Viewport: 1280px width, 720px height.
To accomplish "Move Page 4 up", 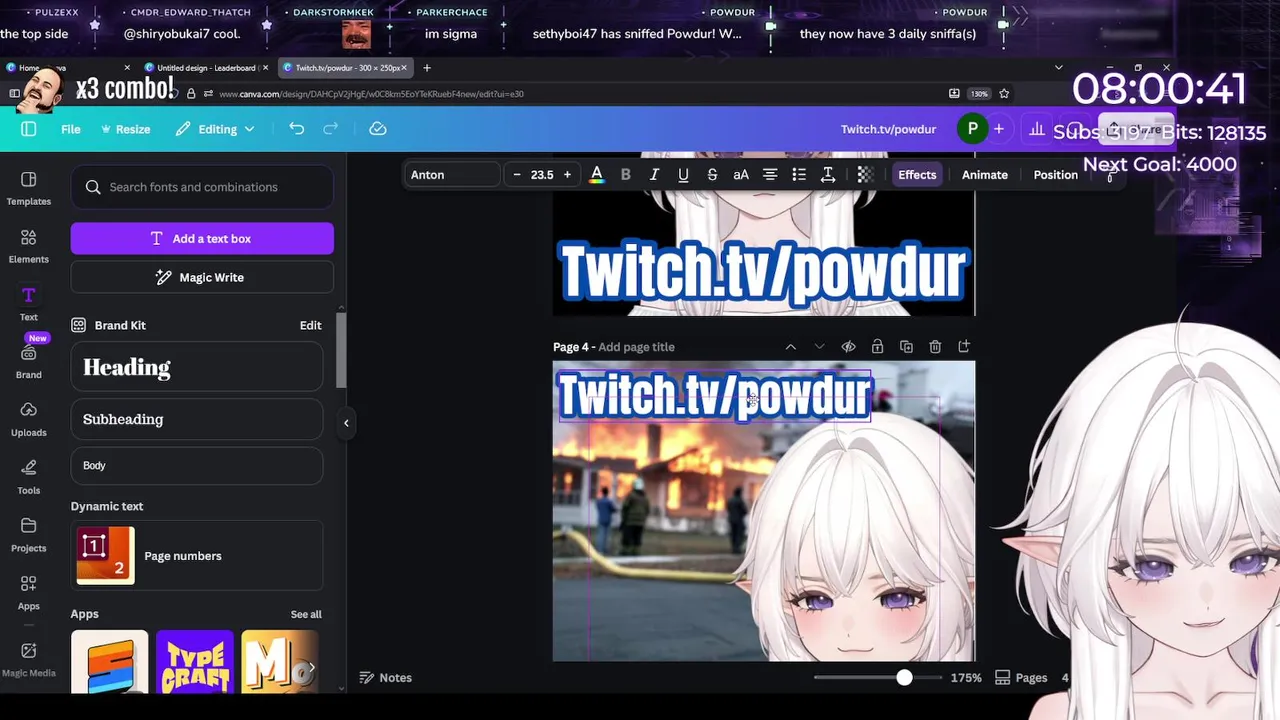I will coord(790,347).
